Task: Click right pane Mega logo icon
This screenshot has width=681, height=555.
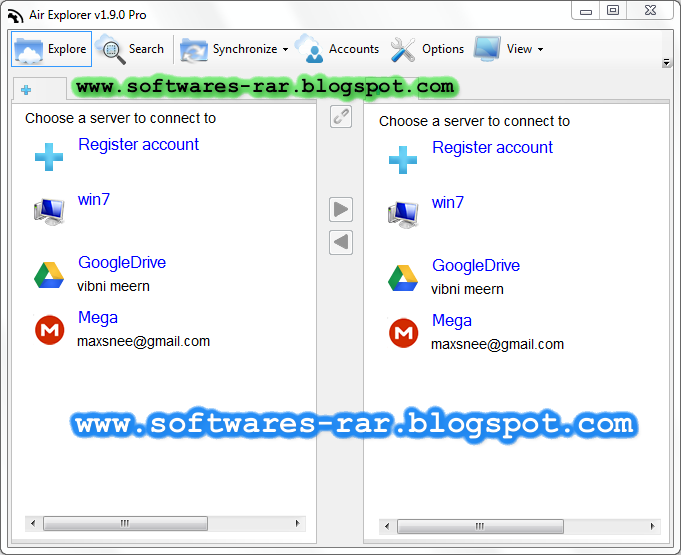Action: point(403,333)
